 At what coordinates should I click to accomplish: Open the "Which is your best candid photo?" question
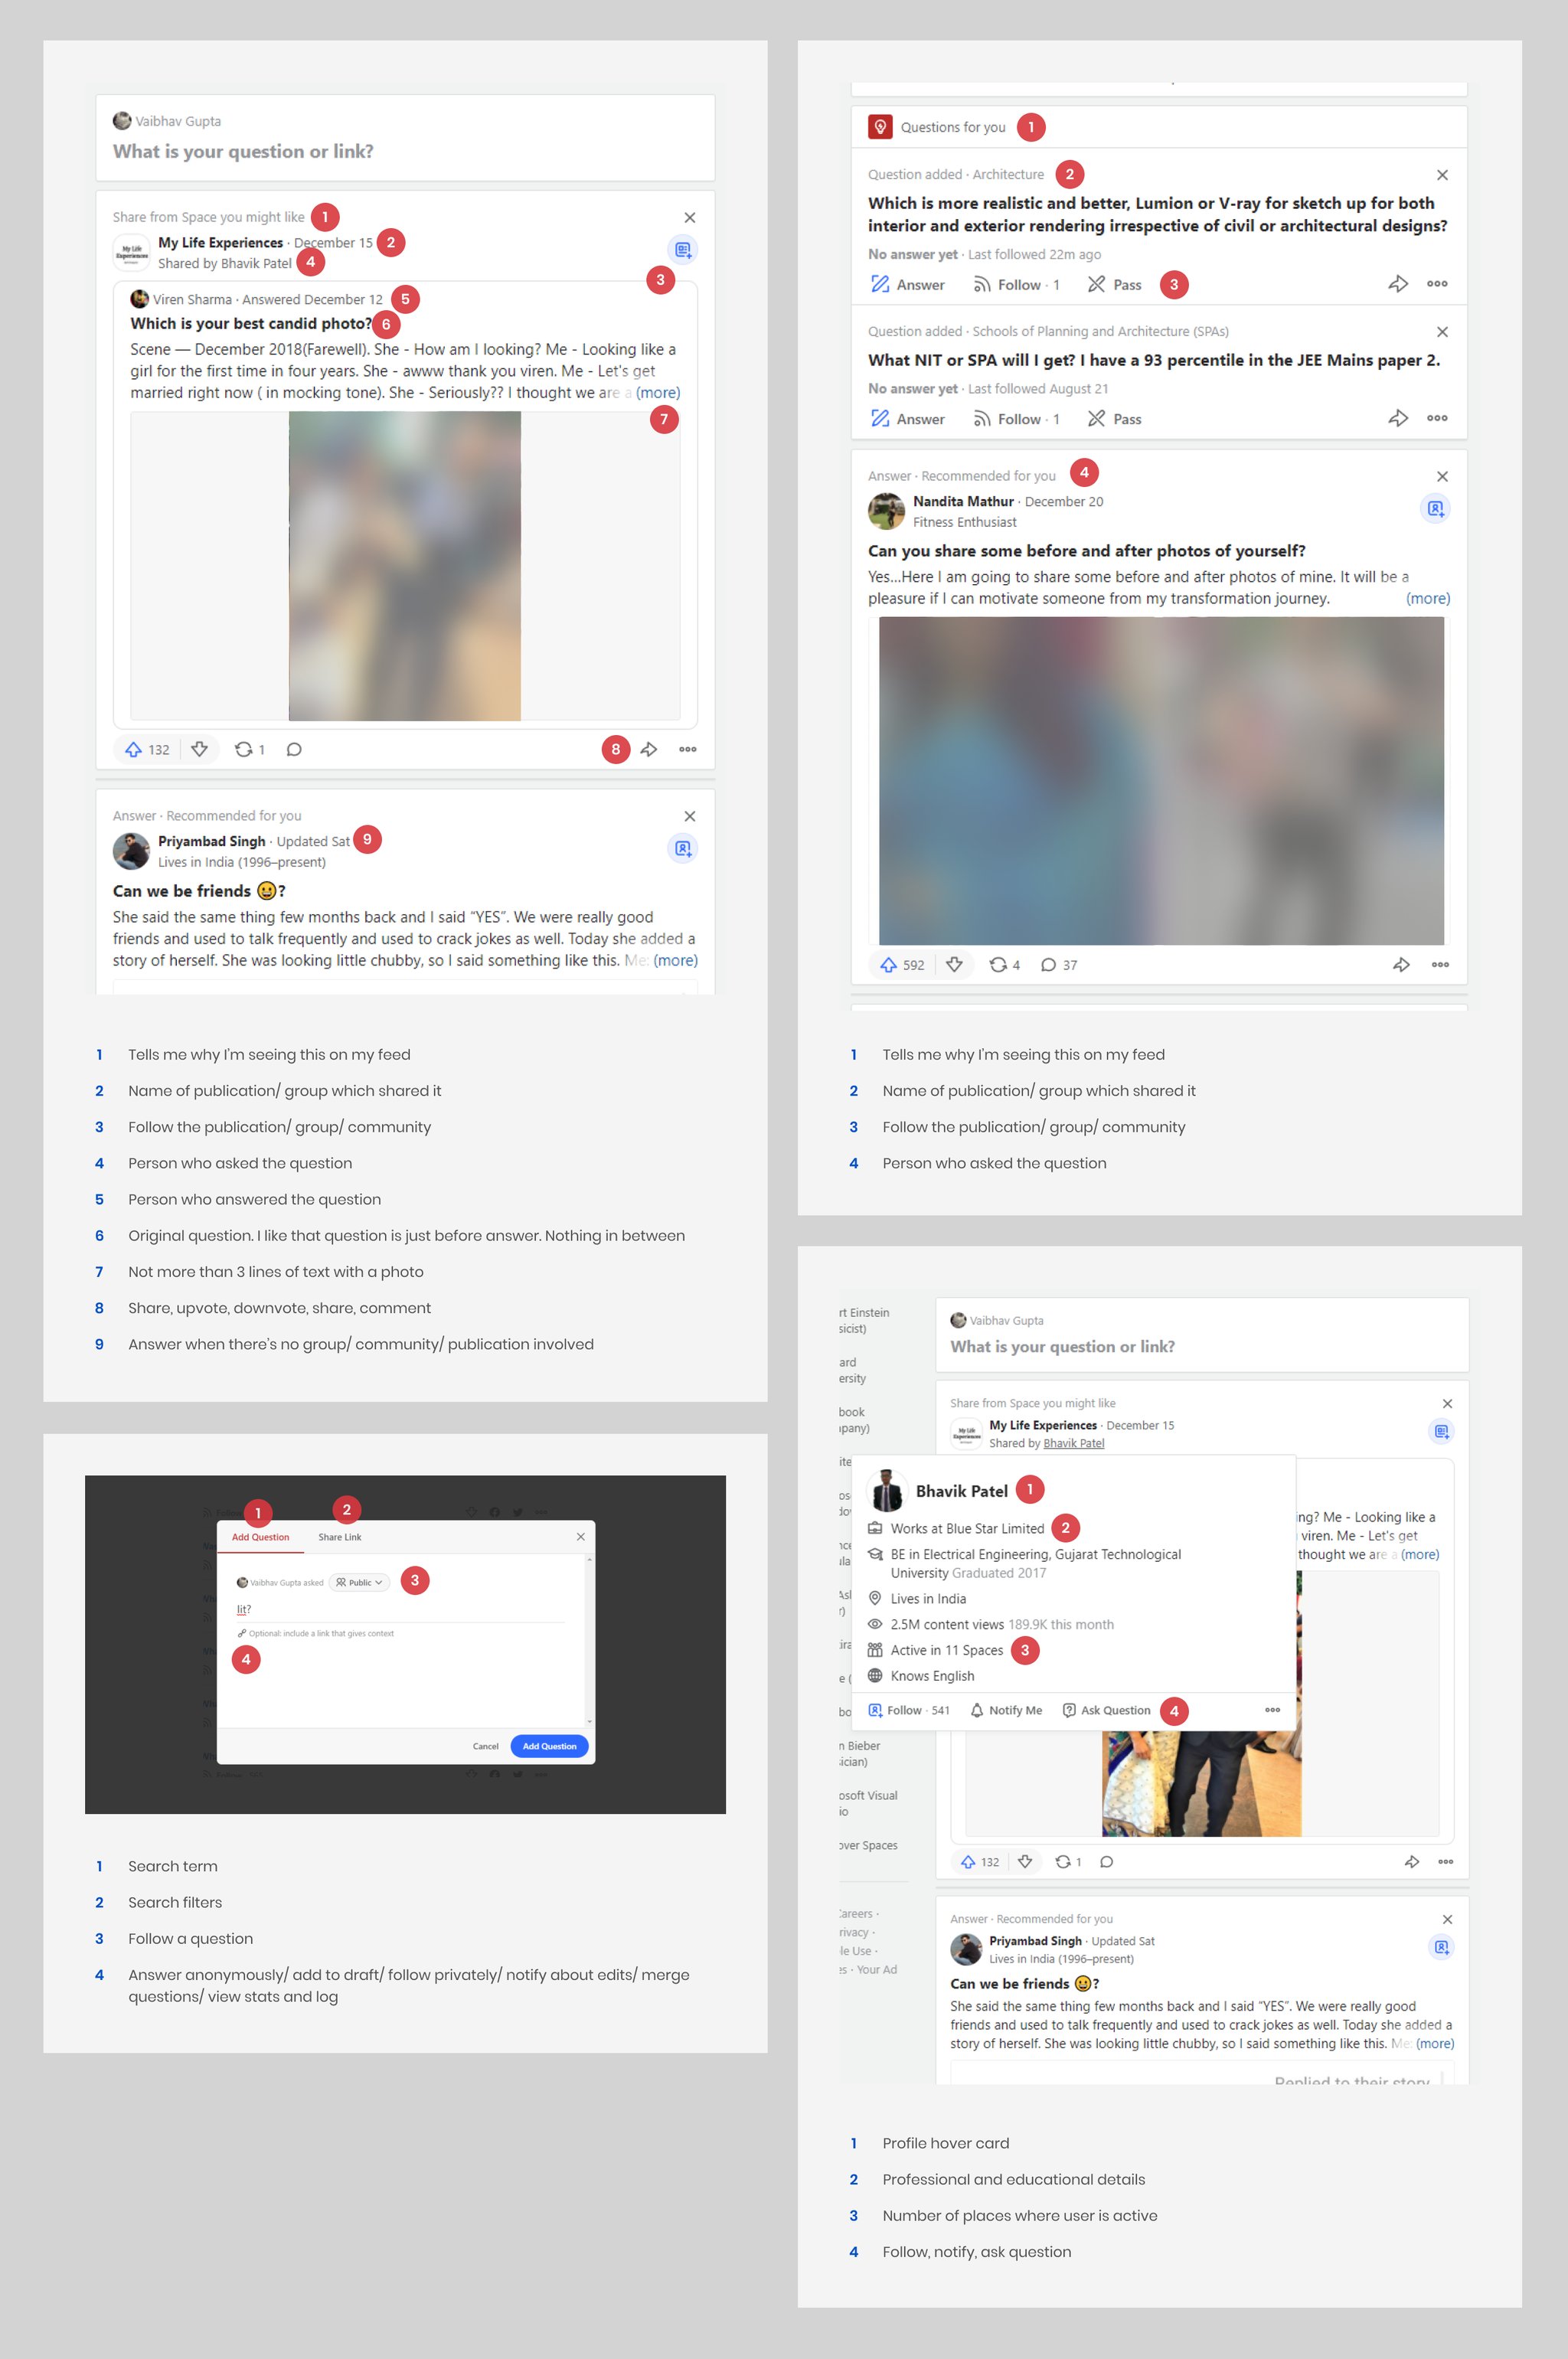[x=251, y=323]
